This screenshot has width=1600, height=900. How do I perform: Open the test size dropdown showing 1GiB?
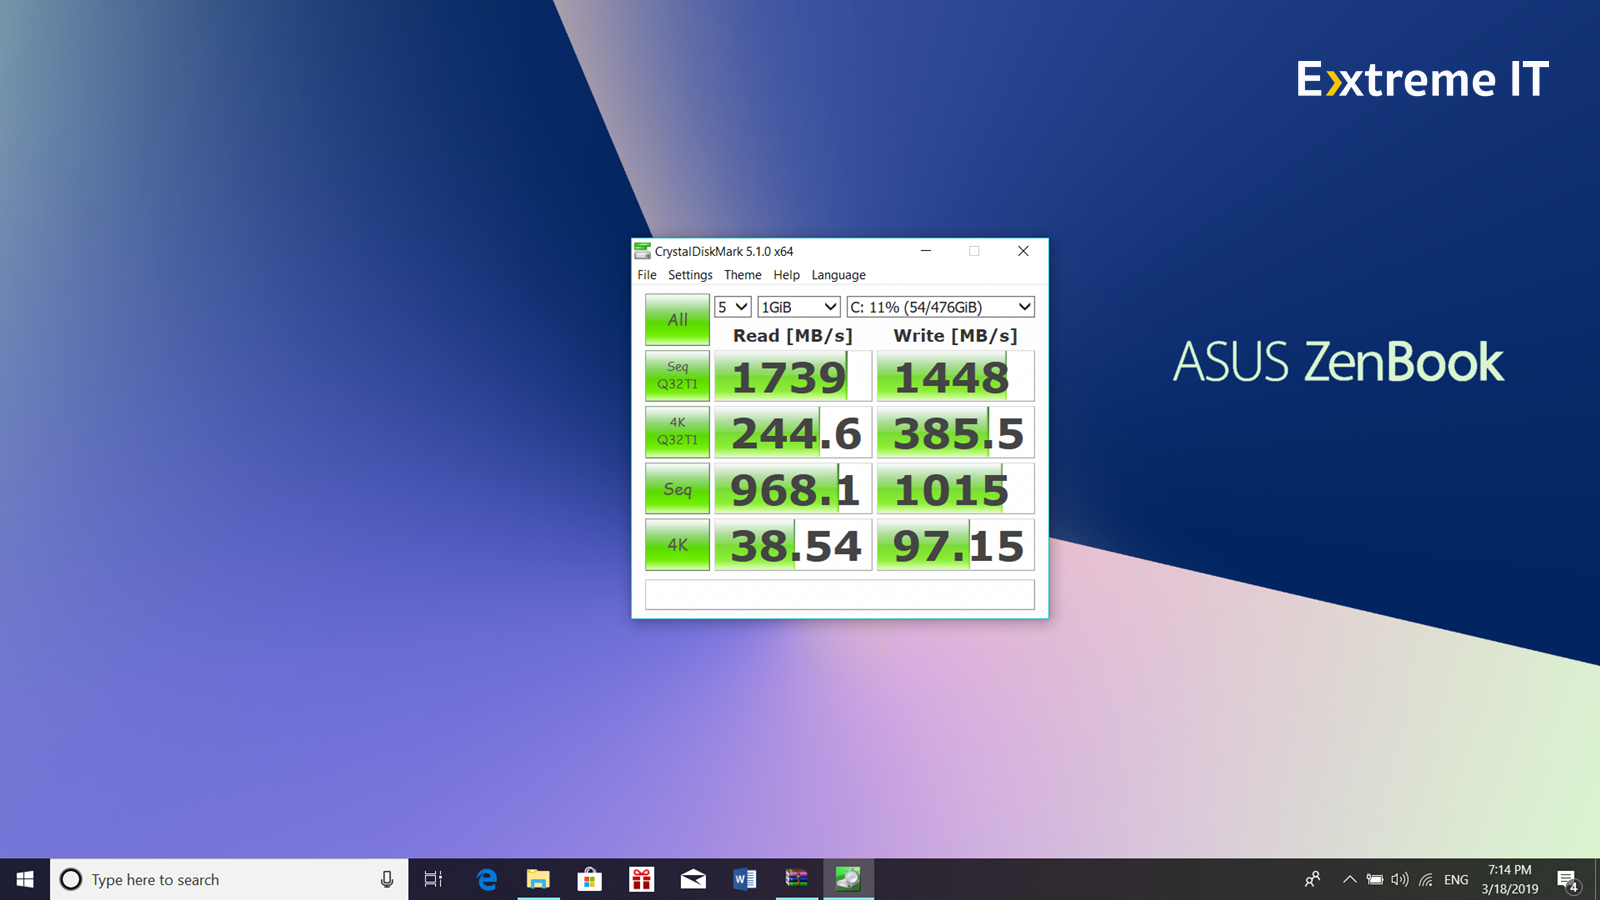pyautogui.click(x=798, y=307)
